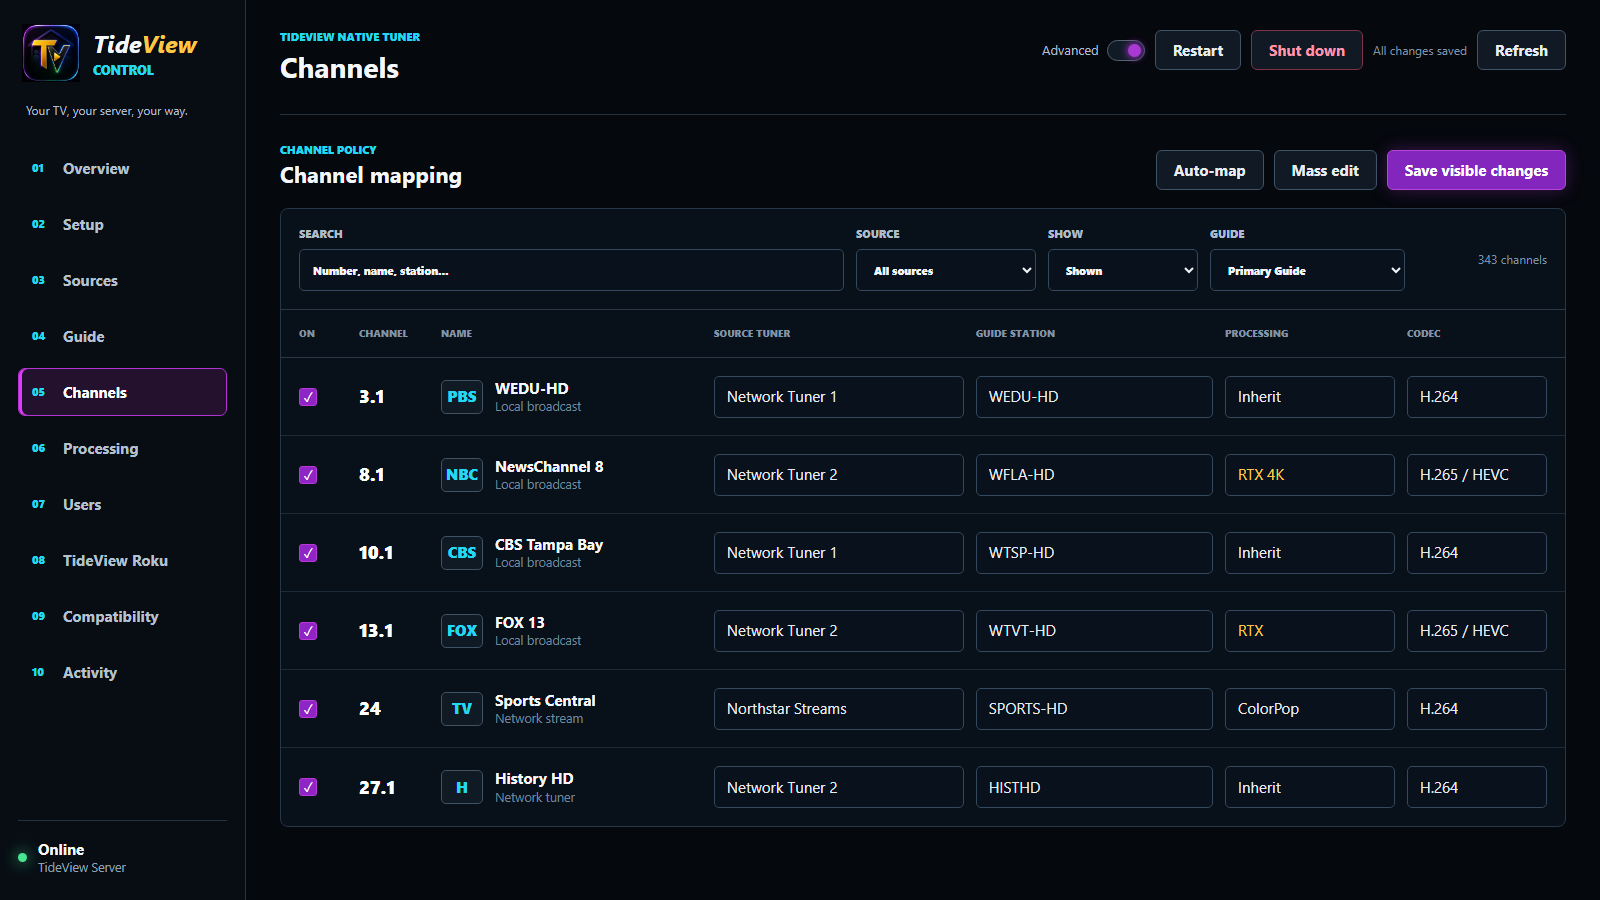
Task: Click the NBC badge for NewsChannel 8
Action: [462, 475]
